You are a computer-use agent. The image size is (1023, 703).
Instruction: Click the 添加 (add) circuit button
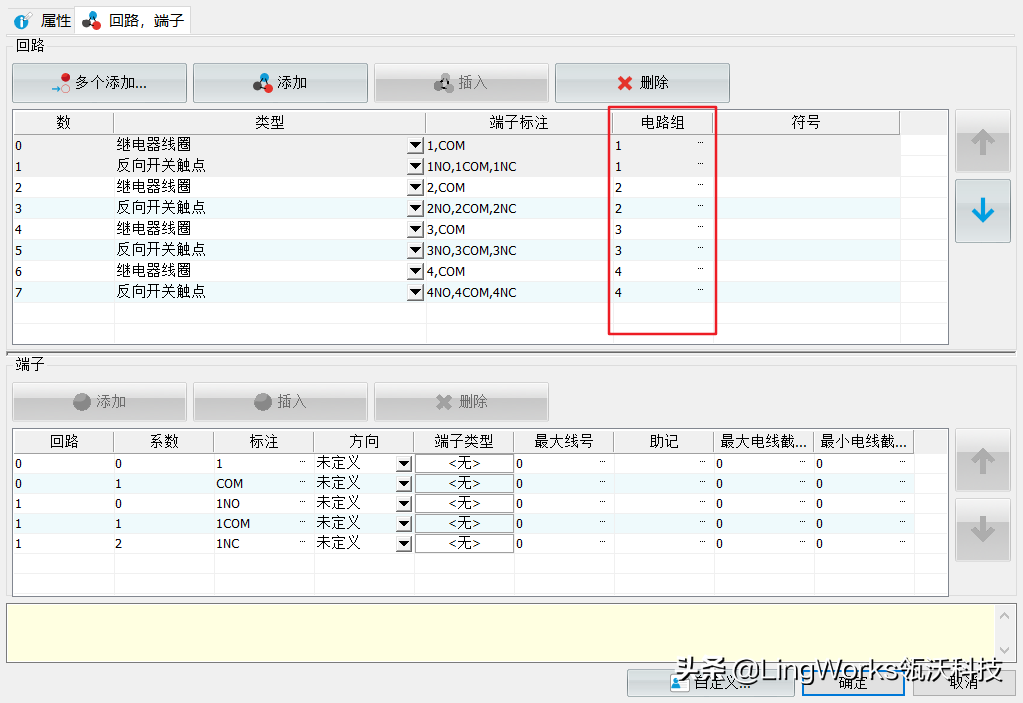tap(280, 83)
